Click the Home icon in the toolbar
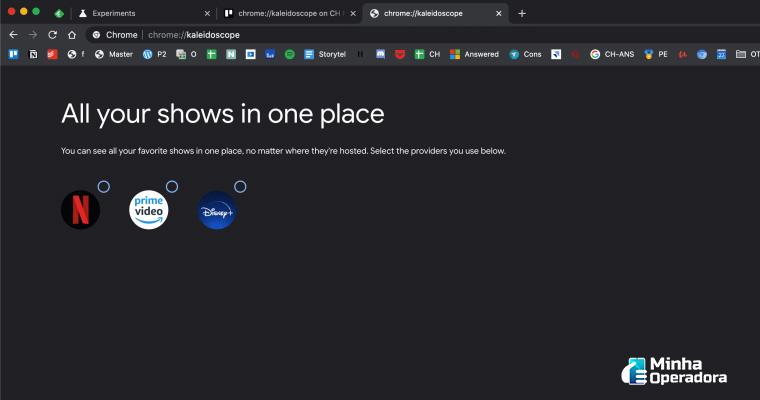 (x=72, y=34)
